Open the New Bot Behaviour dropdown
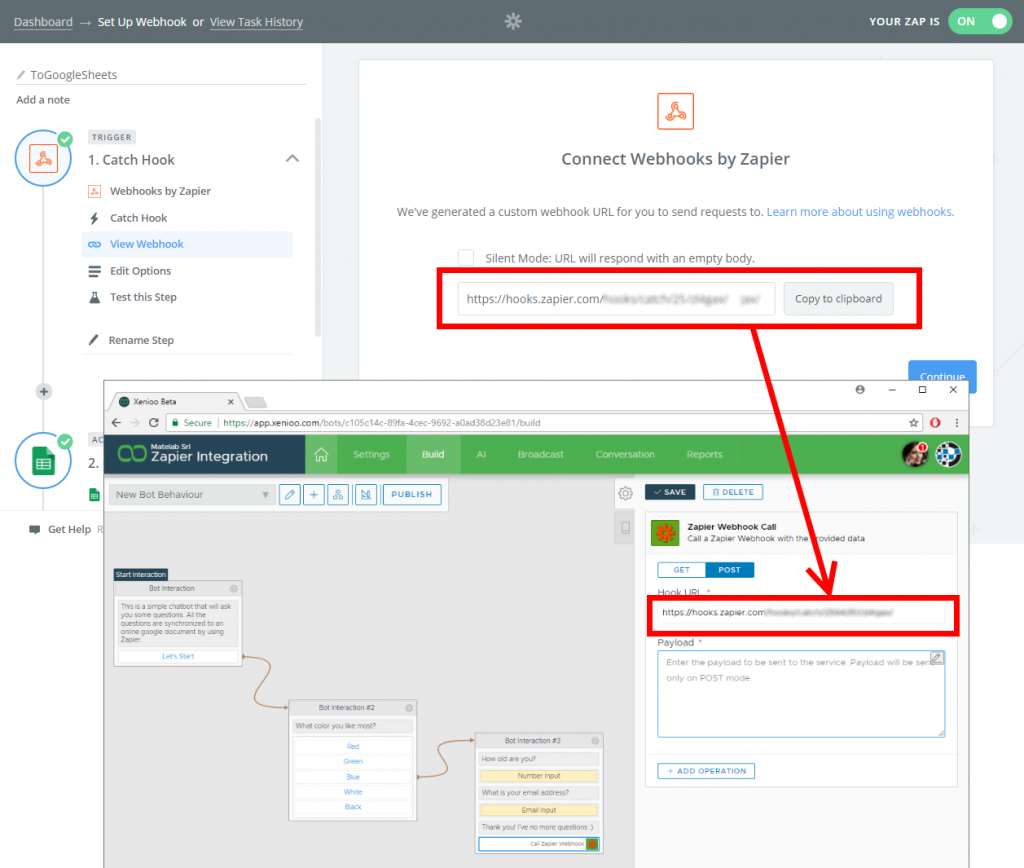Screen dimensions: 1024x868 [x=192, y=494]
